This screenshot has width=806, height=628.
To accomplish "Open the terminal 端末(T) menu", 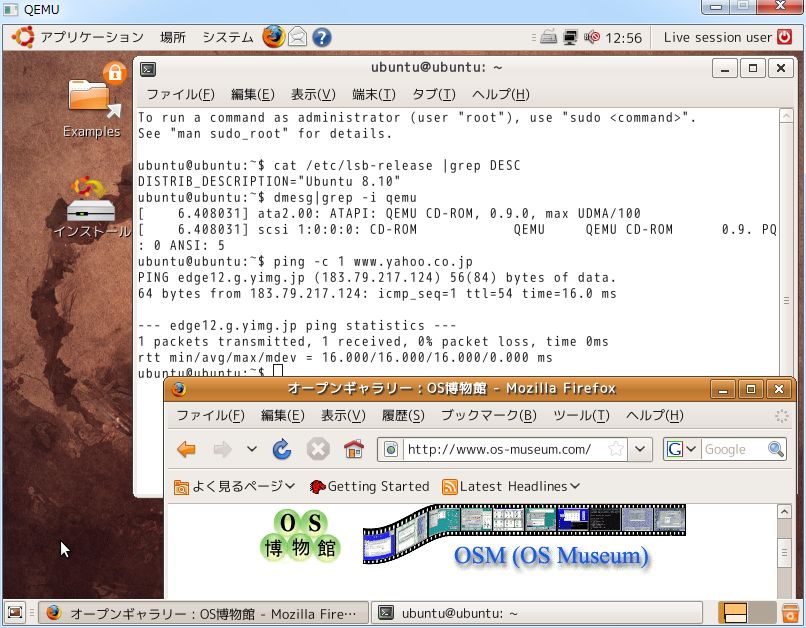I will [374, 95].
